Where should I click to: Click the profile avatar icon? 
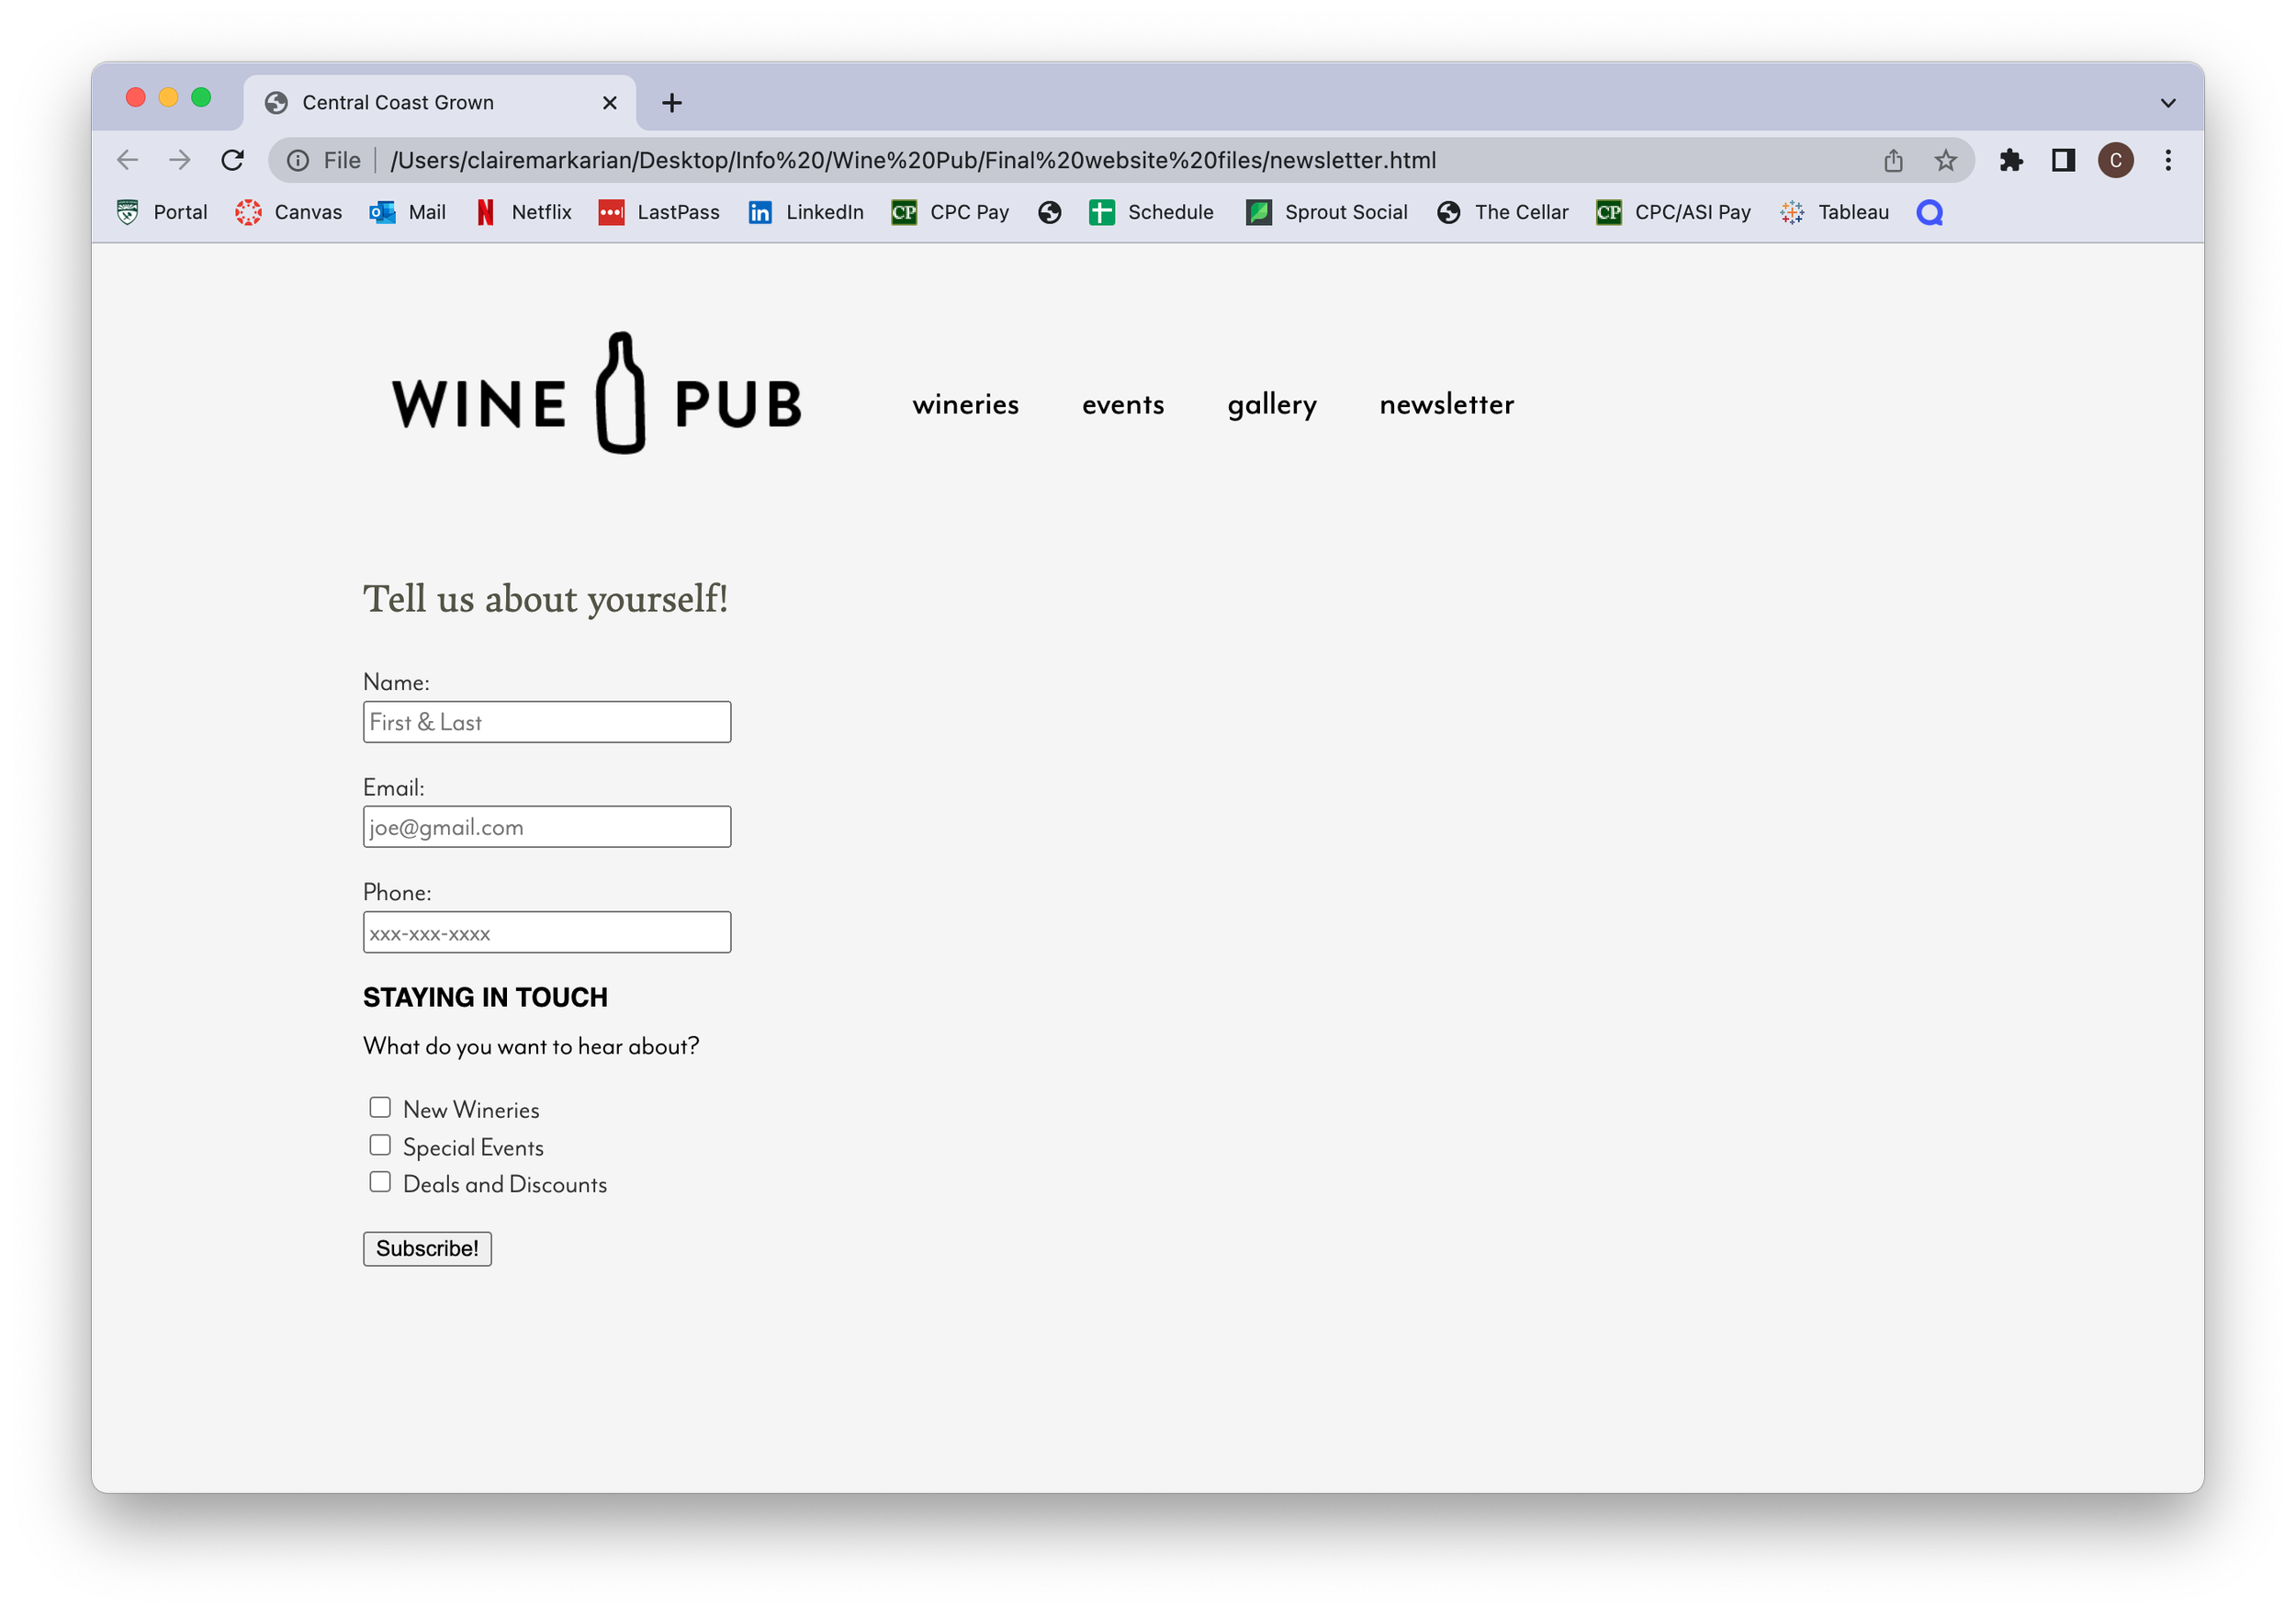2115,160
